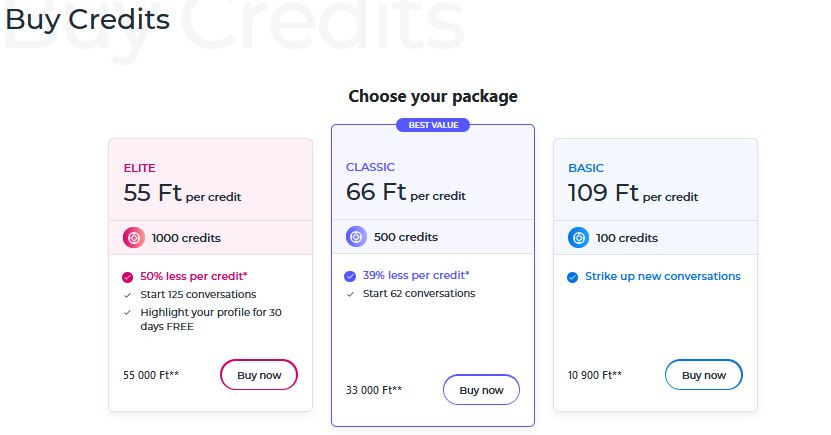Buy the Classic package with Buy now

(481, 390)
